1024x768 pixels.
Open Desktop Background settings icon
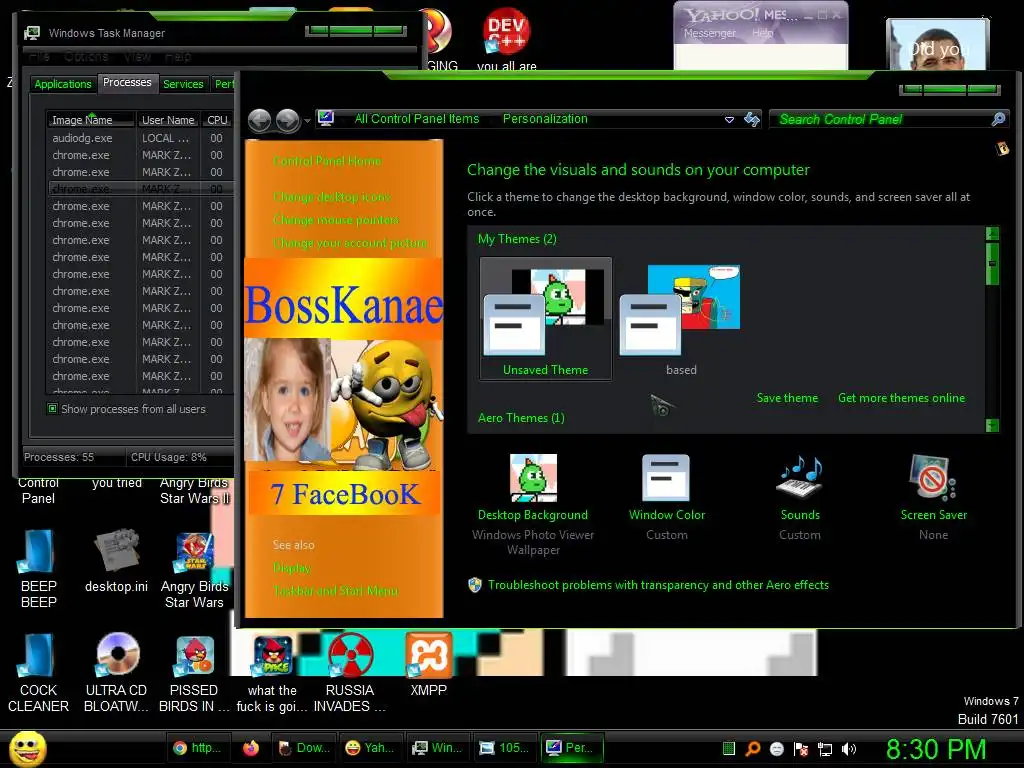click(x=533, y=477)
